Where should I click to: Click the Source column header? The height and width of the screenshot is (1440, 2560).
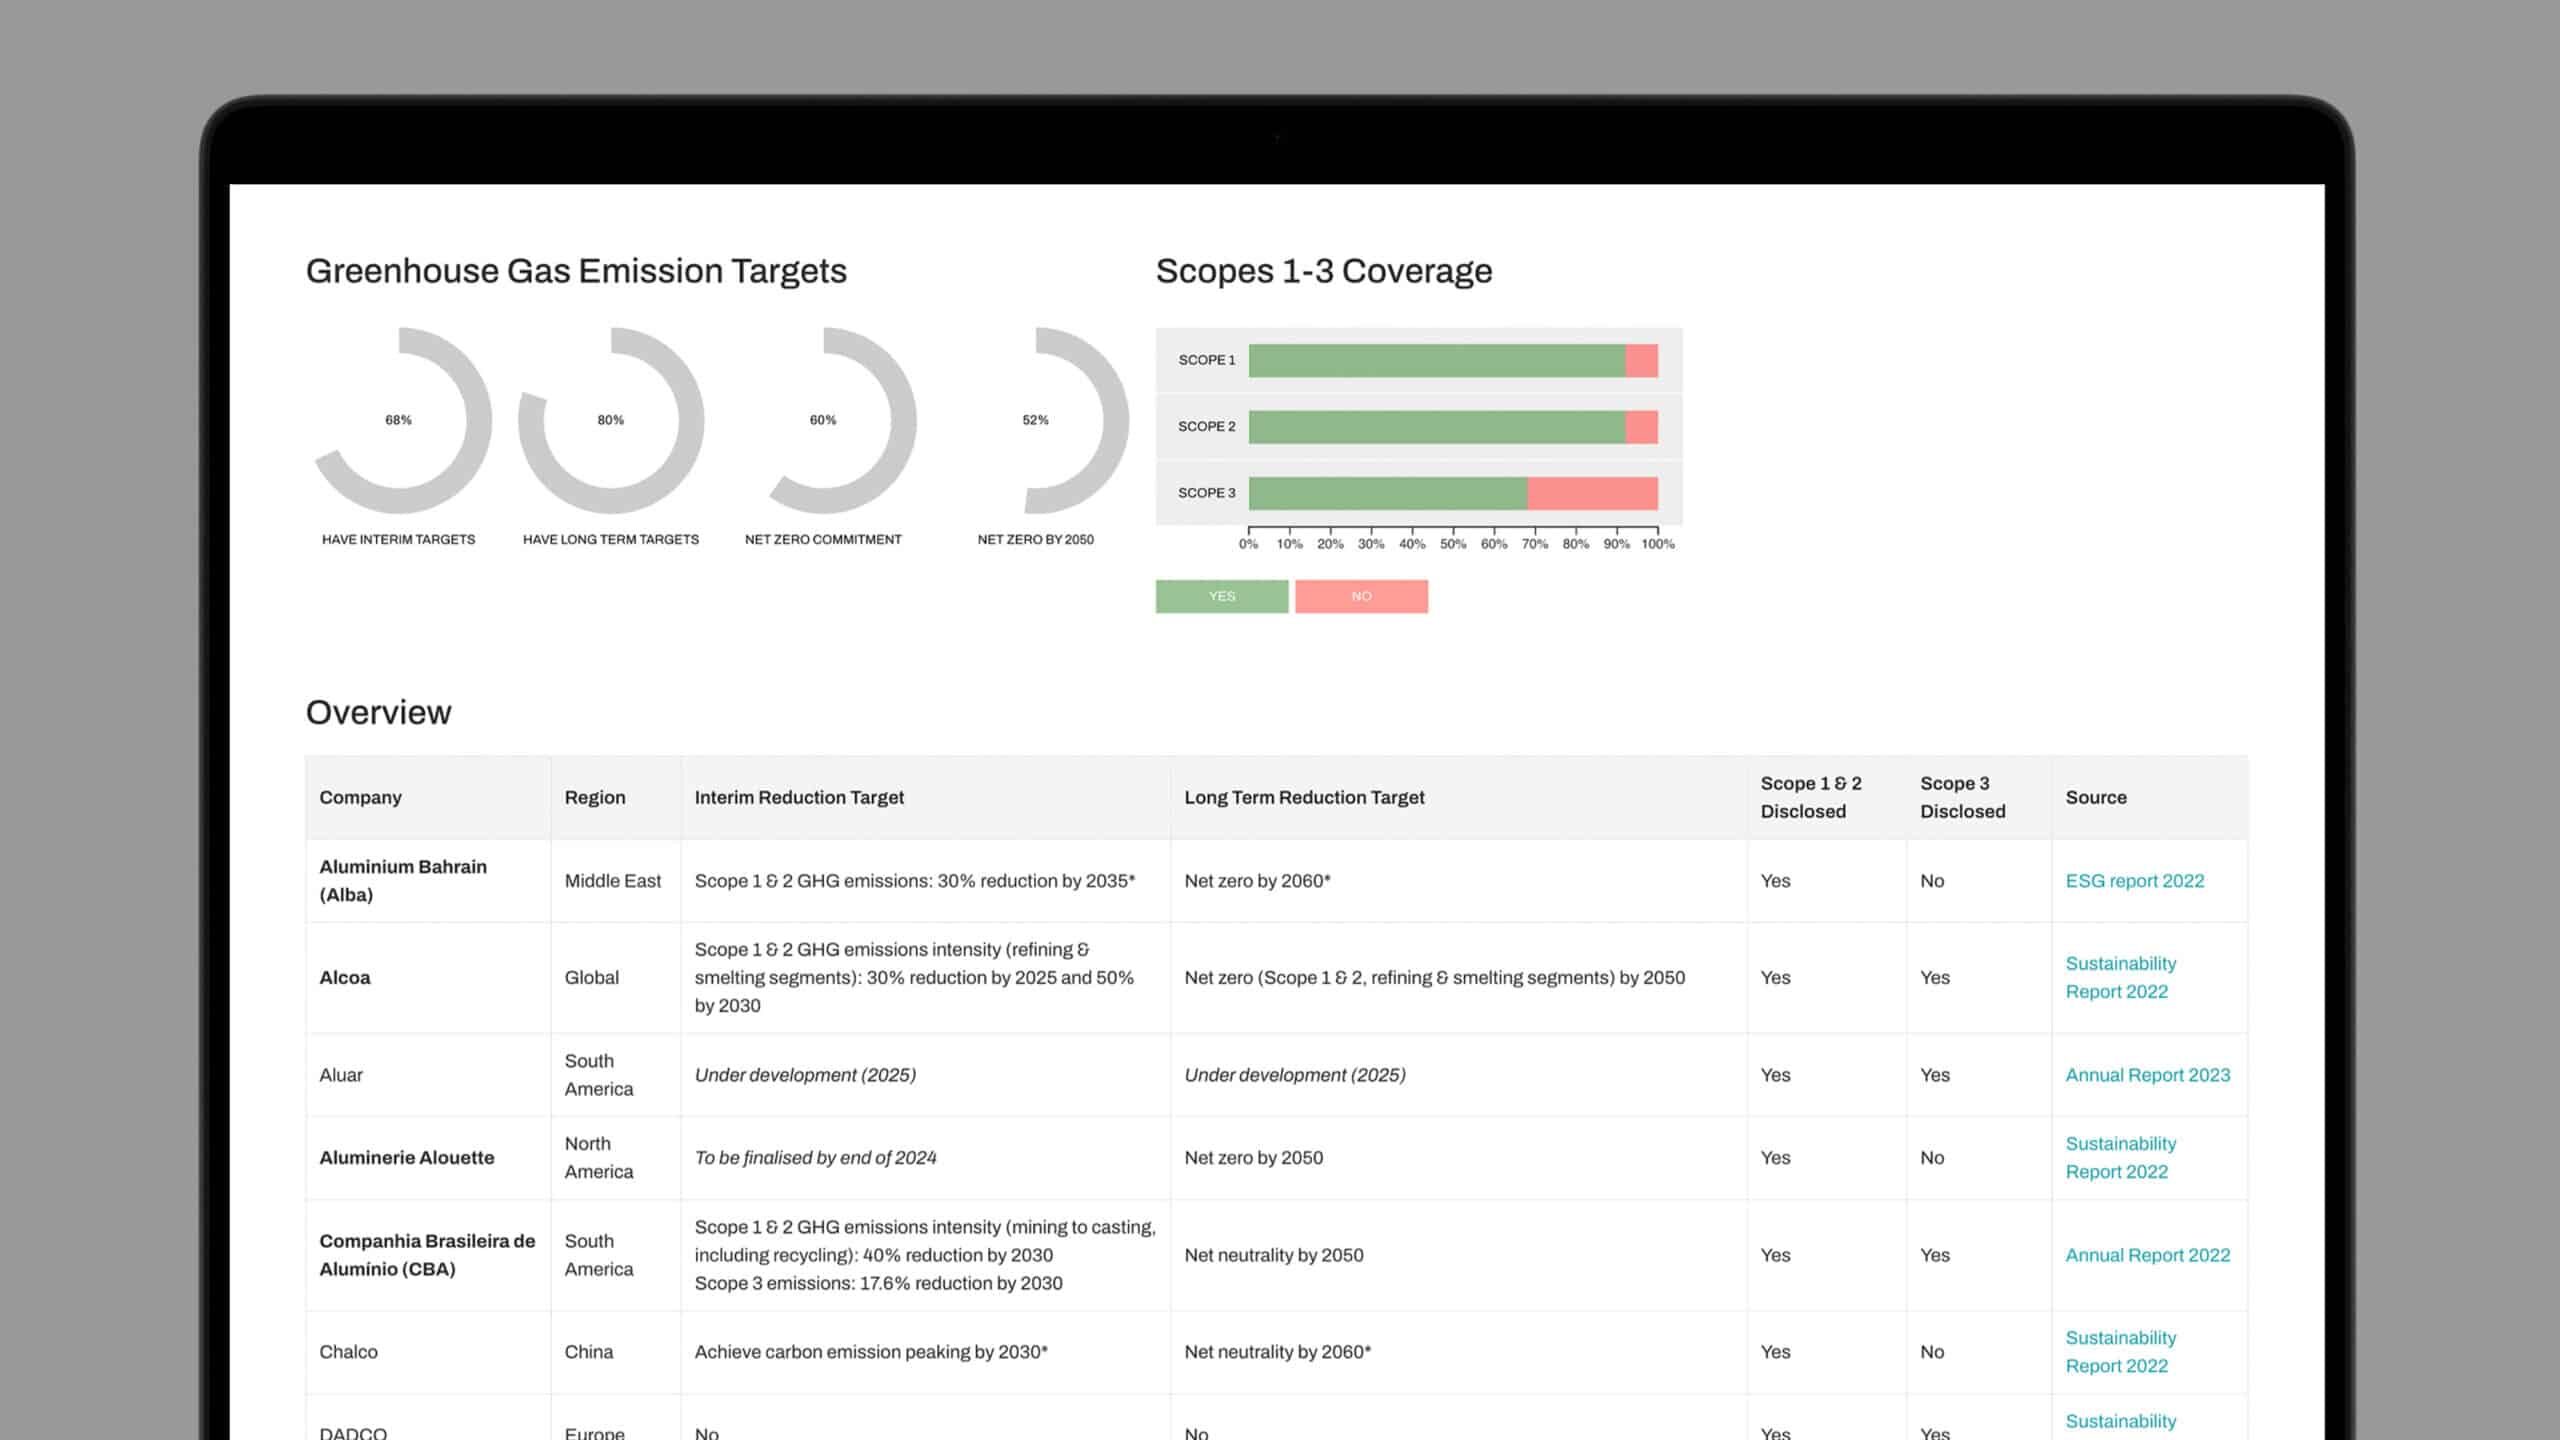[2095, 797]
